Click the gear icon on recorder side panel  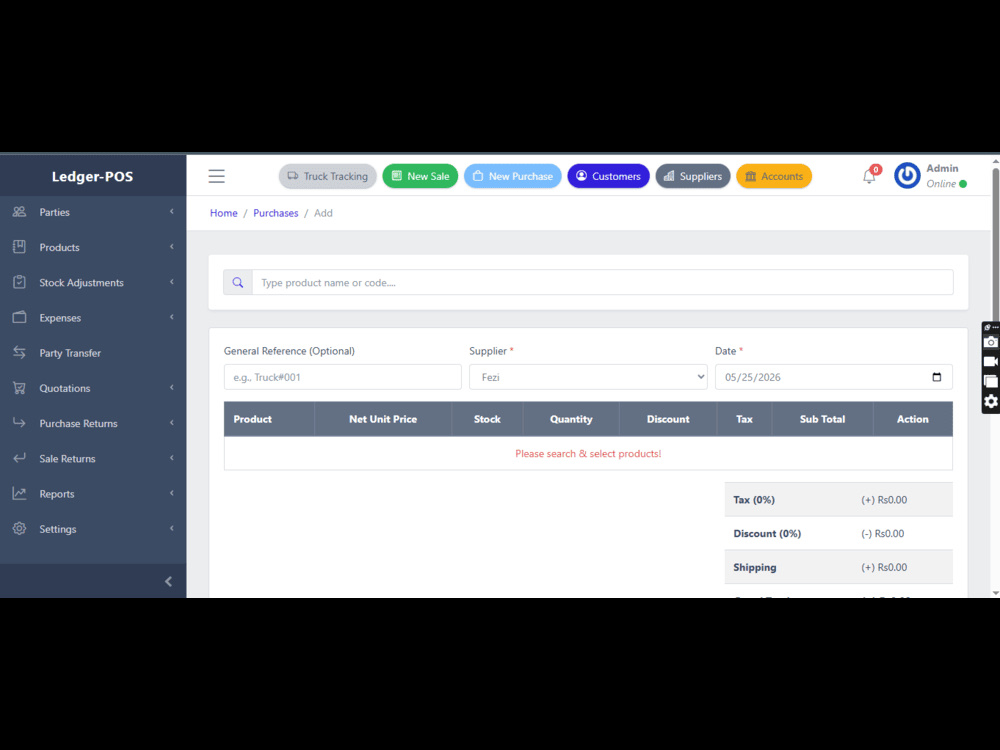coord(990,401)
